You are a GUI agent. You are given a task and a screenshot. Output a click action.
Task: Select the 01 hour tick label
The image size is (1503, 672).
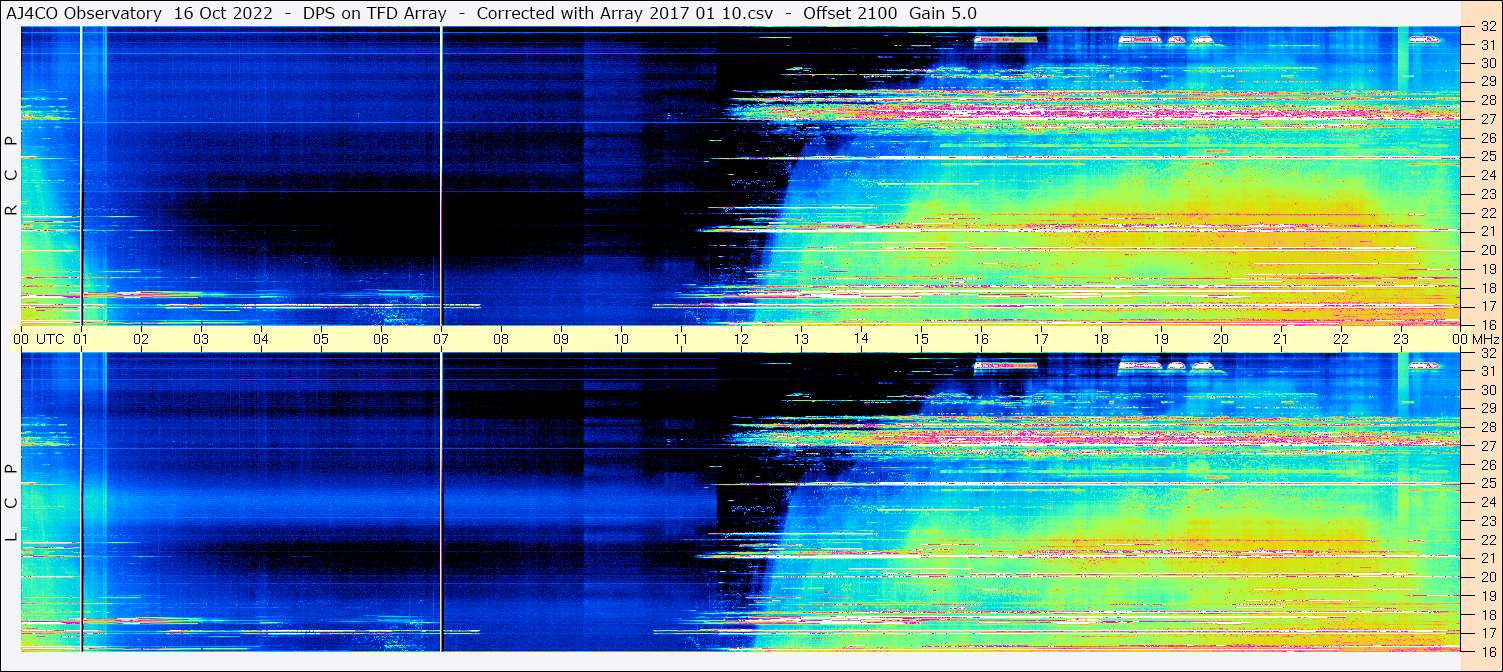[81, 339]
